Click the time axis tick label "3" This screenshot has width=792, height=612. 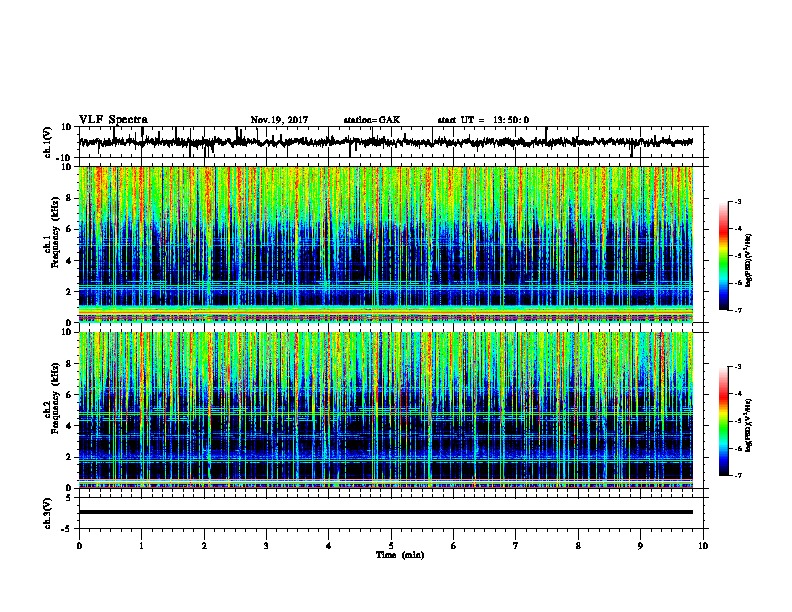[266, 546]
